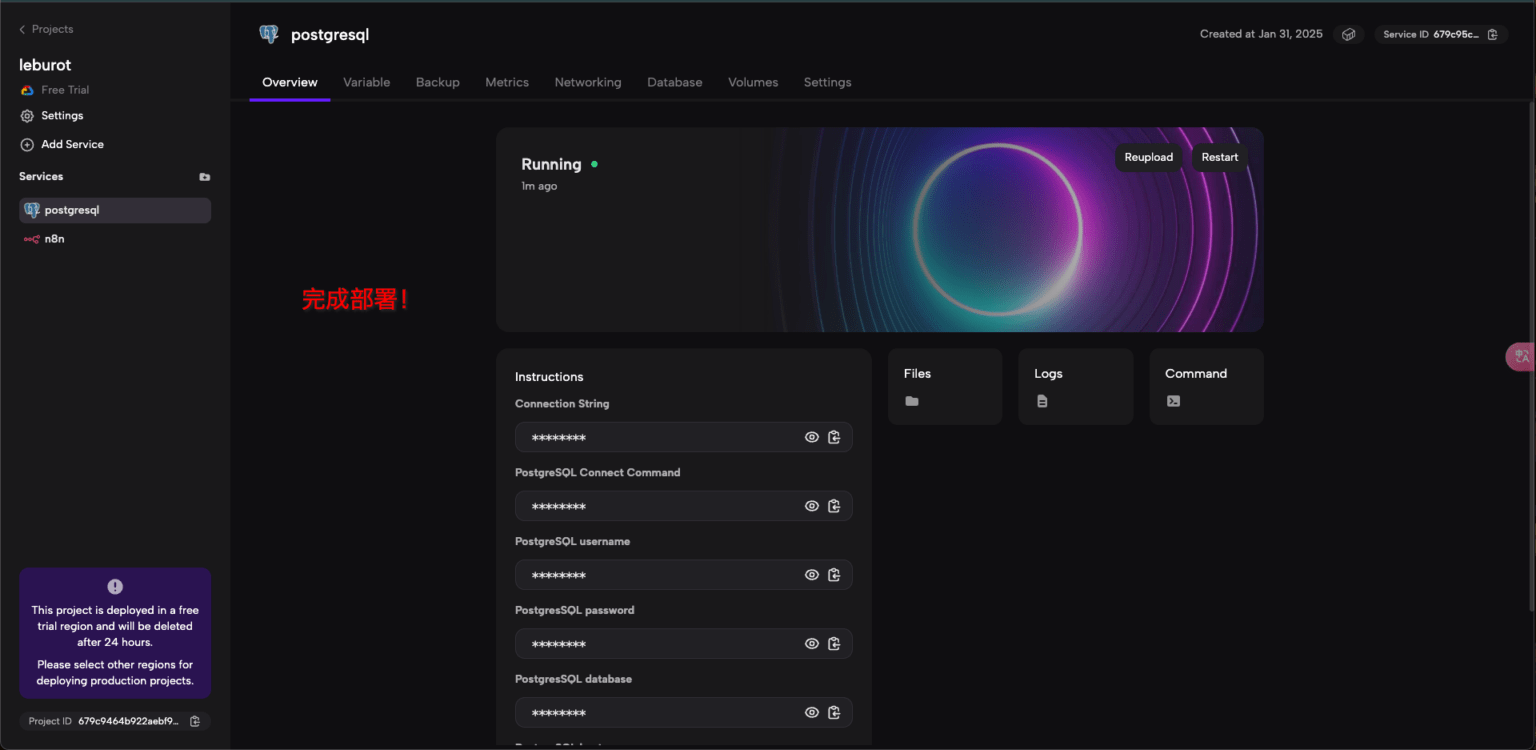
Task: Open the Networking tab
Action: coord(588,82)
